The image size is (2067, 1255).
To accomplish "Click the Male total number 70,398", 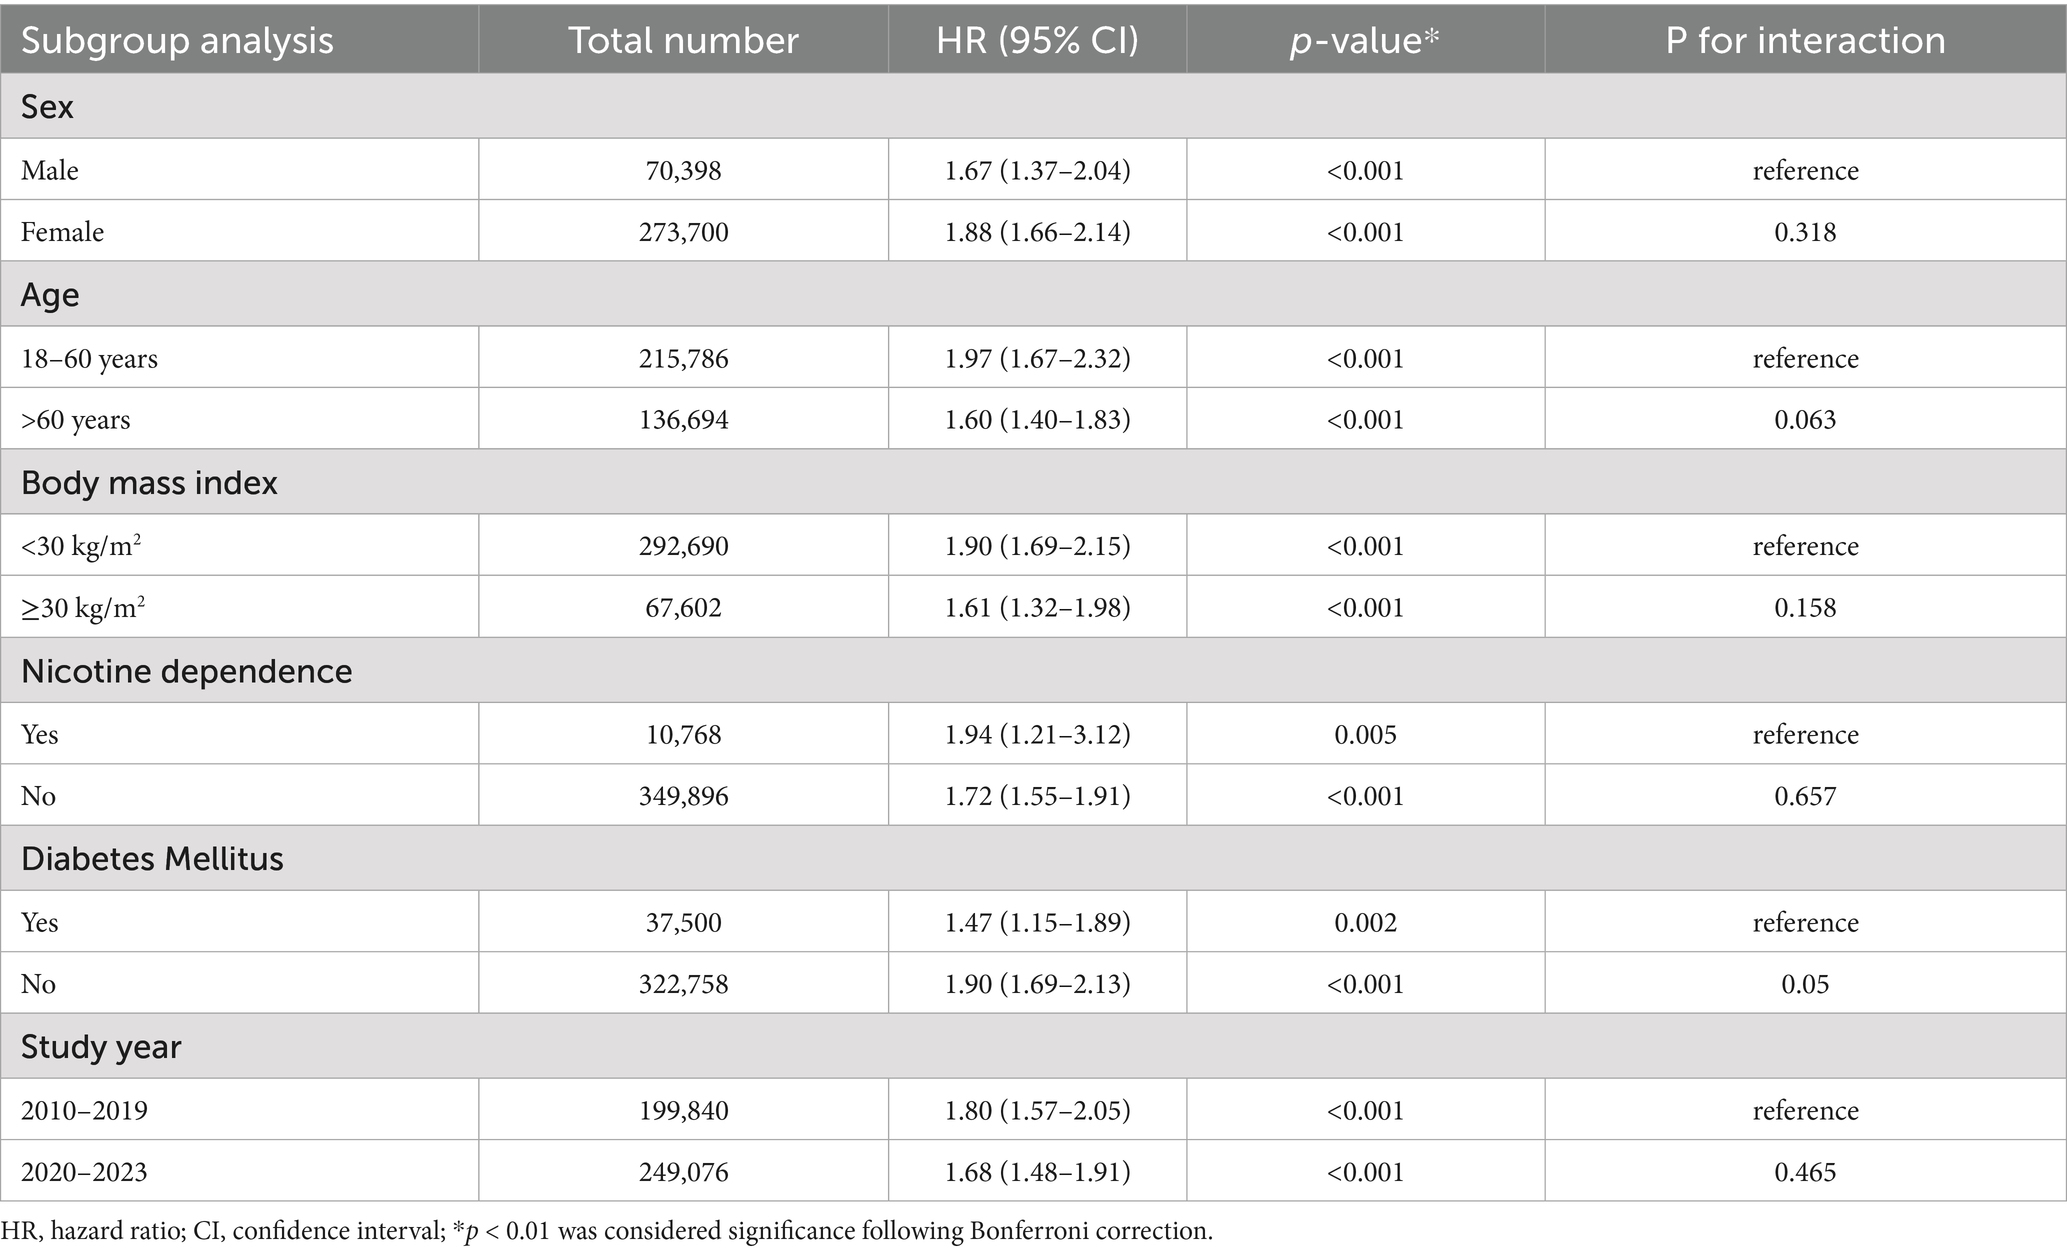I will click(x=683, y=170).
